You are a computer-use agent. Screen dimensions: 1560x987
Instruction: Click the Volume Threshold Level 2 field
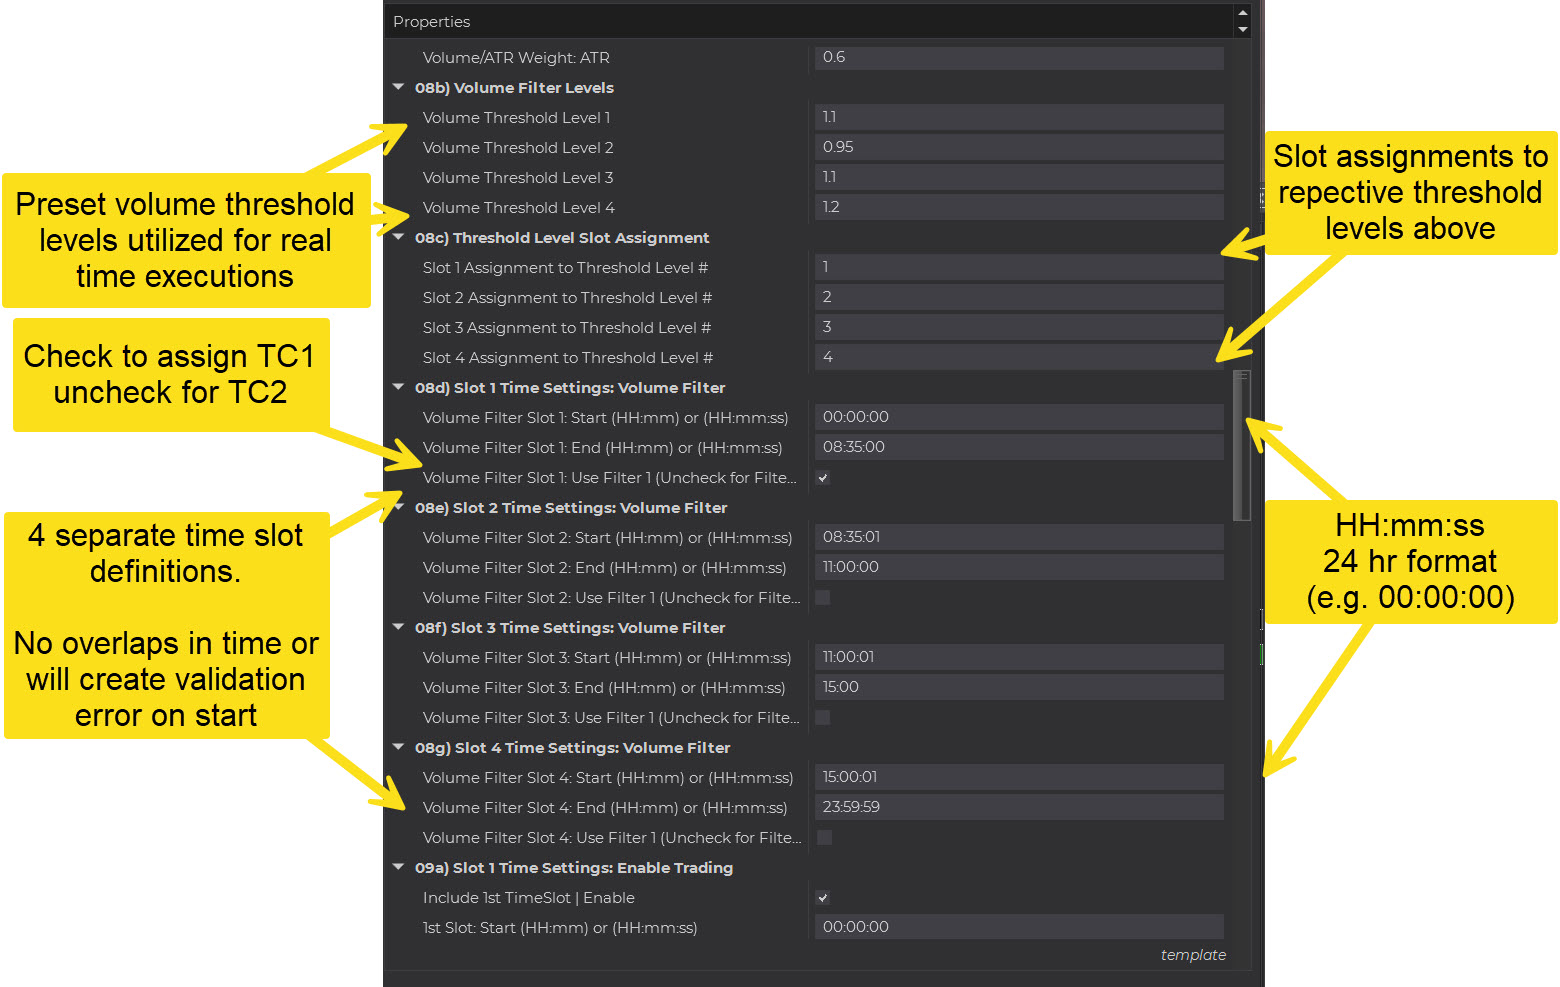tap(1018, 148)
